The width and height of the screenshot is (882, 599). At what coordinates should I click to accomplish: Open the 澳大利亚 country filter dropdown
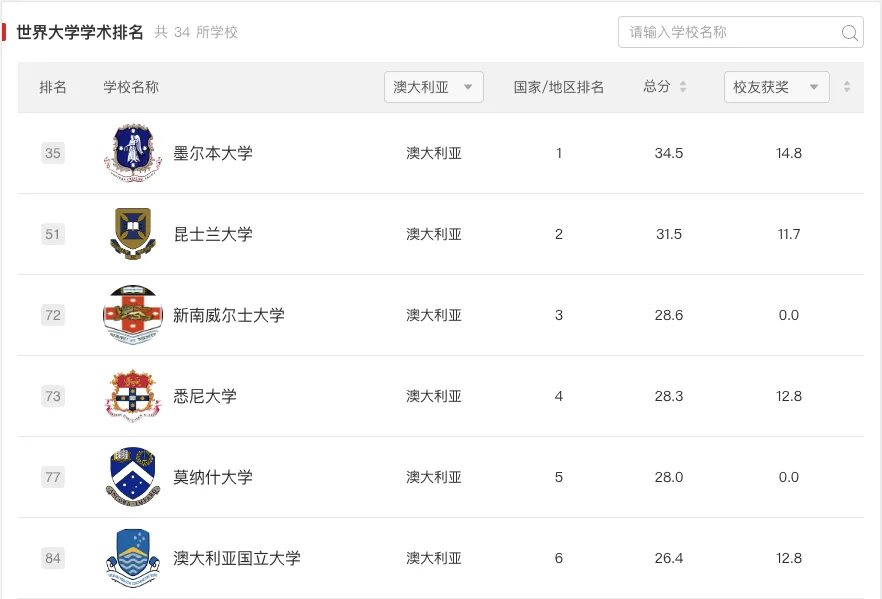point(434,87)
